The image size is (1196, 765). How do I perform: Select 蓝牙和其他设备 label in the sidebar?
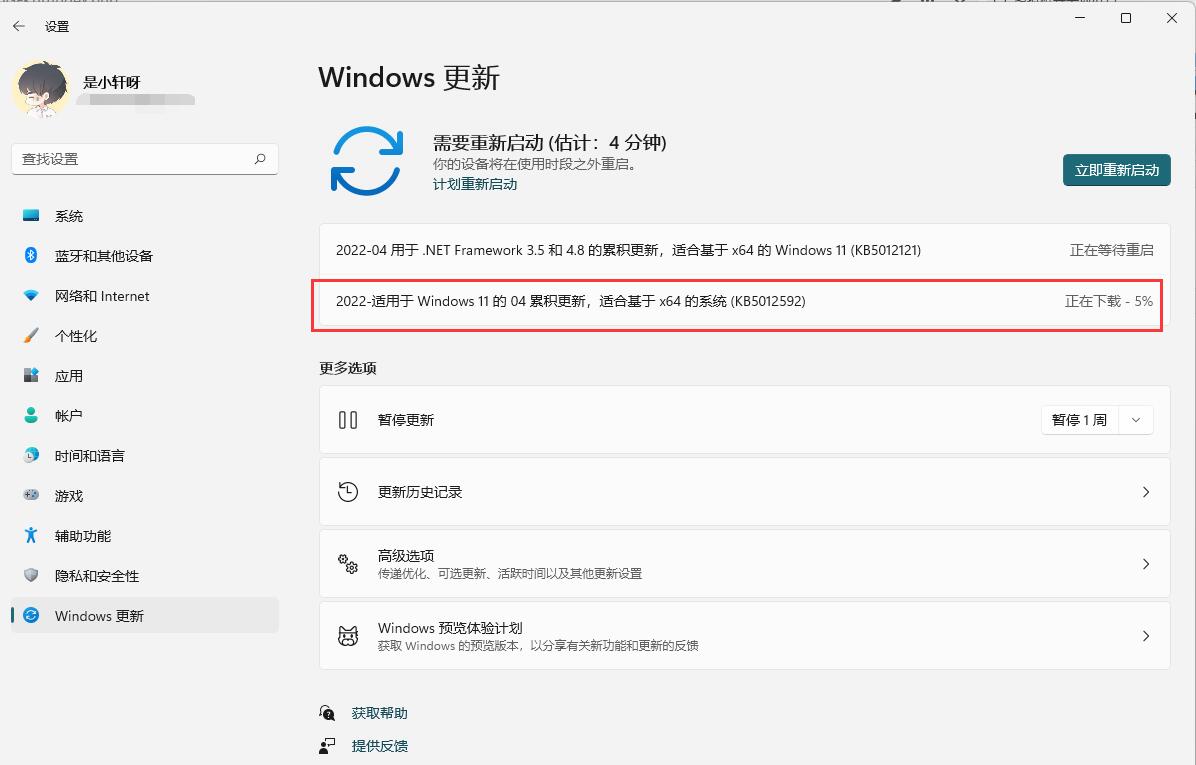click(x=104, y=256)
